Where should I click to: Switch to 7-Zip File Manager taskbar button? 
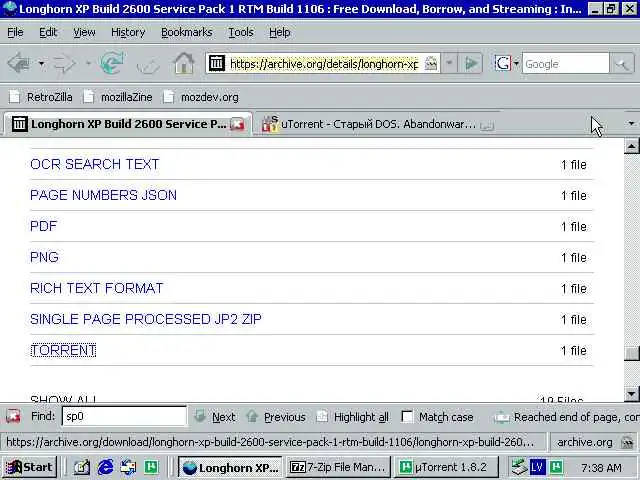coord(338,467)
